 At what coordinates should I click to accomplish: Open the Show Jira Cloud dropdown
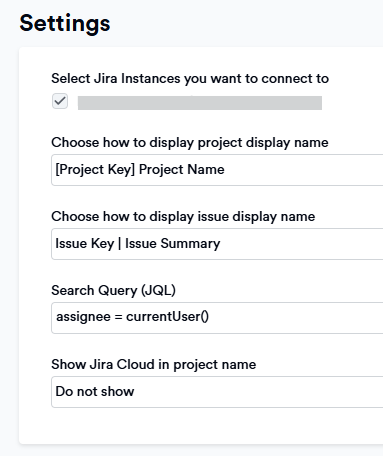[217, 392]
